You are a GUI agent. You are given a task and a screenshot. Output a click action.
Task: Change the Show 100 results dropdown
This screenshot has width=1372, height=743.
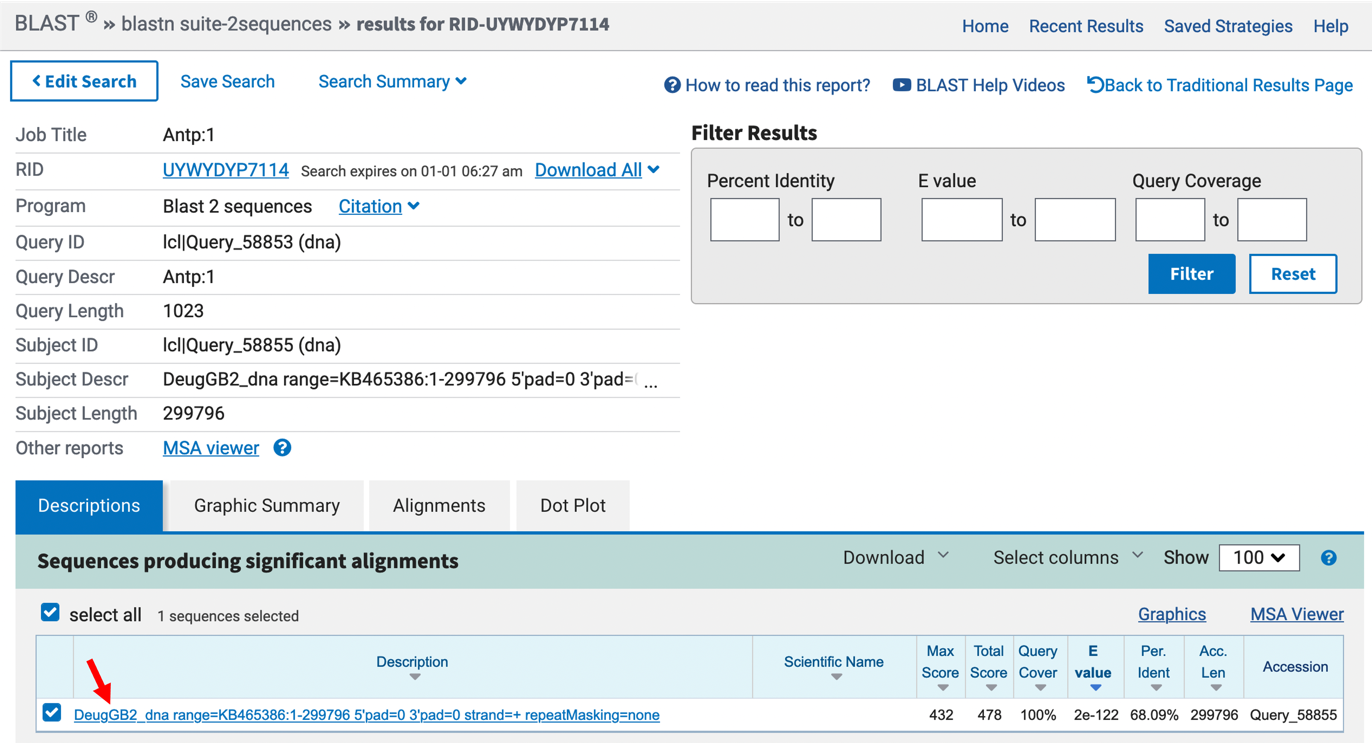[1259, 558]
